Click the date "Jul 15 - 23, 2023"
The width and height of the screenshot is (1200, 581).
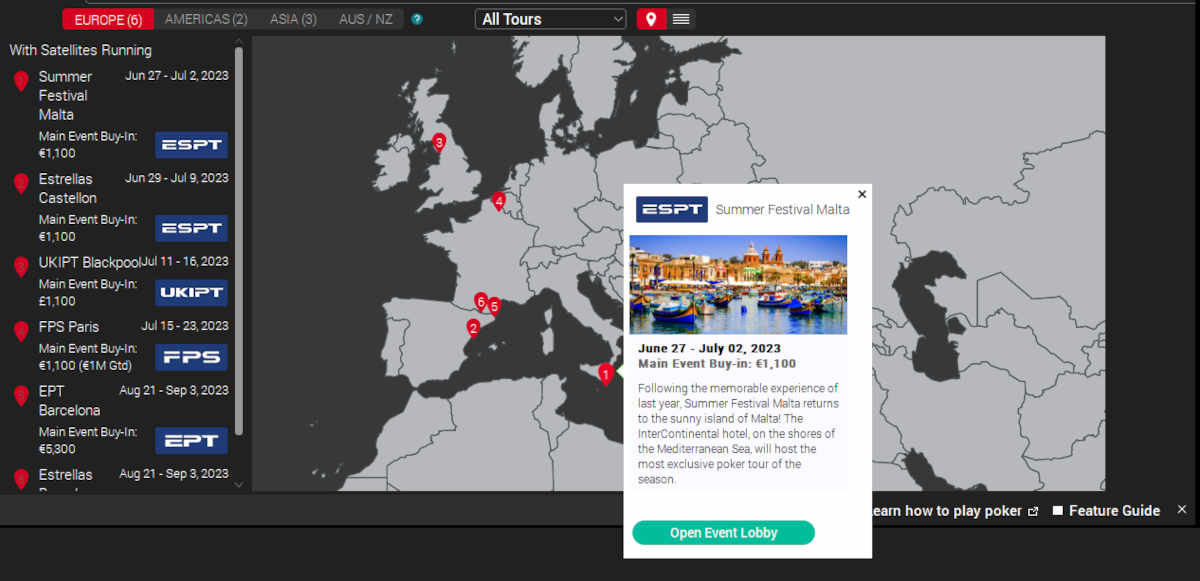[185, 325]
